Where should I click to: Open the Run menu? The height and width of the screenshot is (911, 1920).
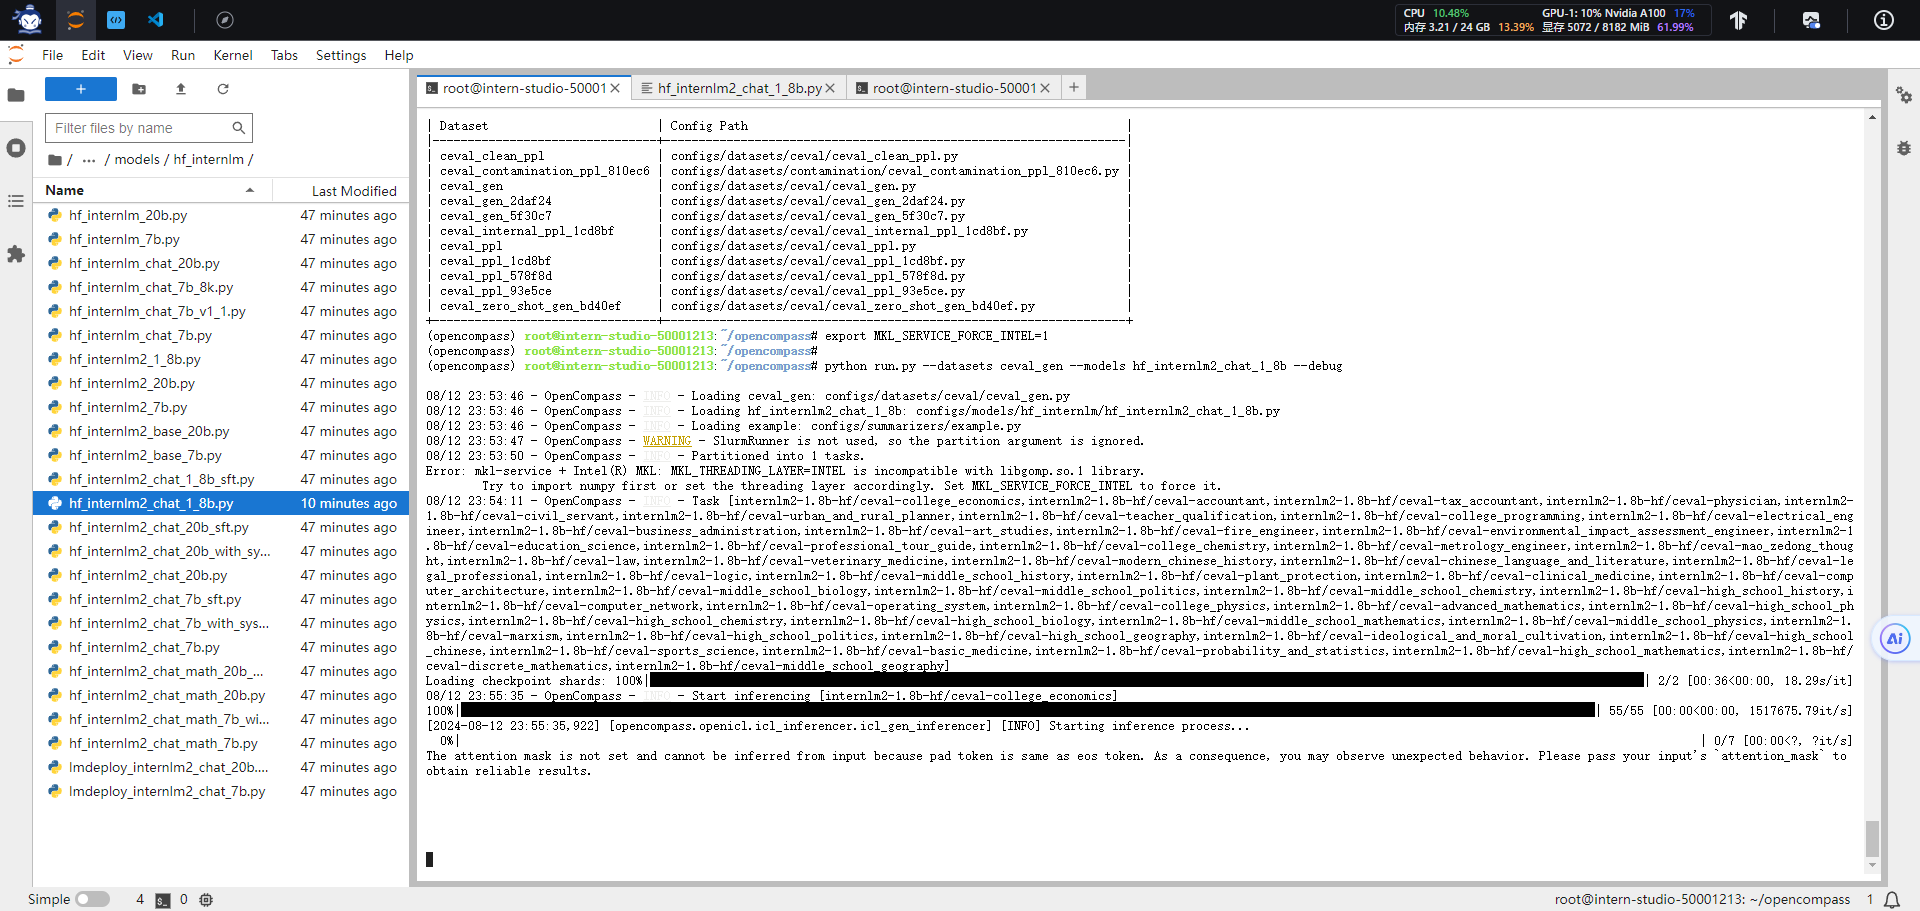[183, 55]
